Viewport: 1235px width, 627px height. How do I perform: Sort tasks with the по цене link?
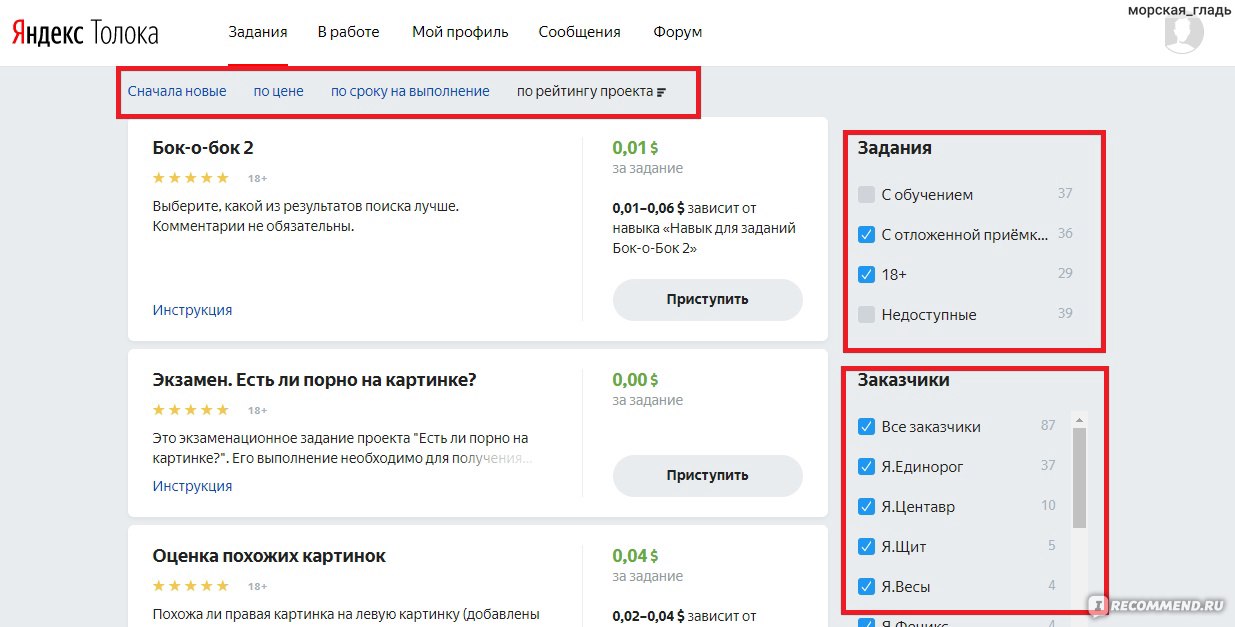pos(278,91)
